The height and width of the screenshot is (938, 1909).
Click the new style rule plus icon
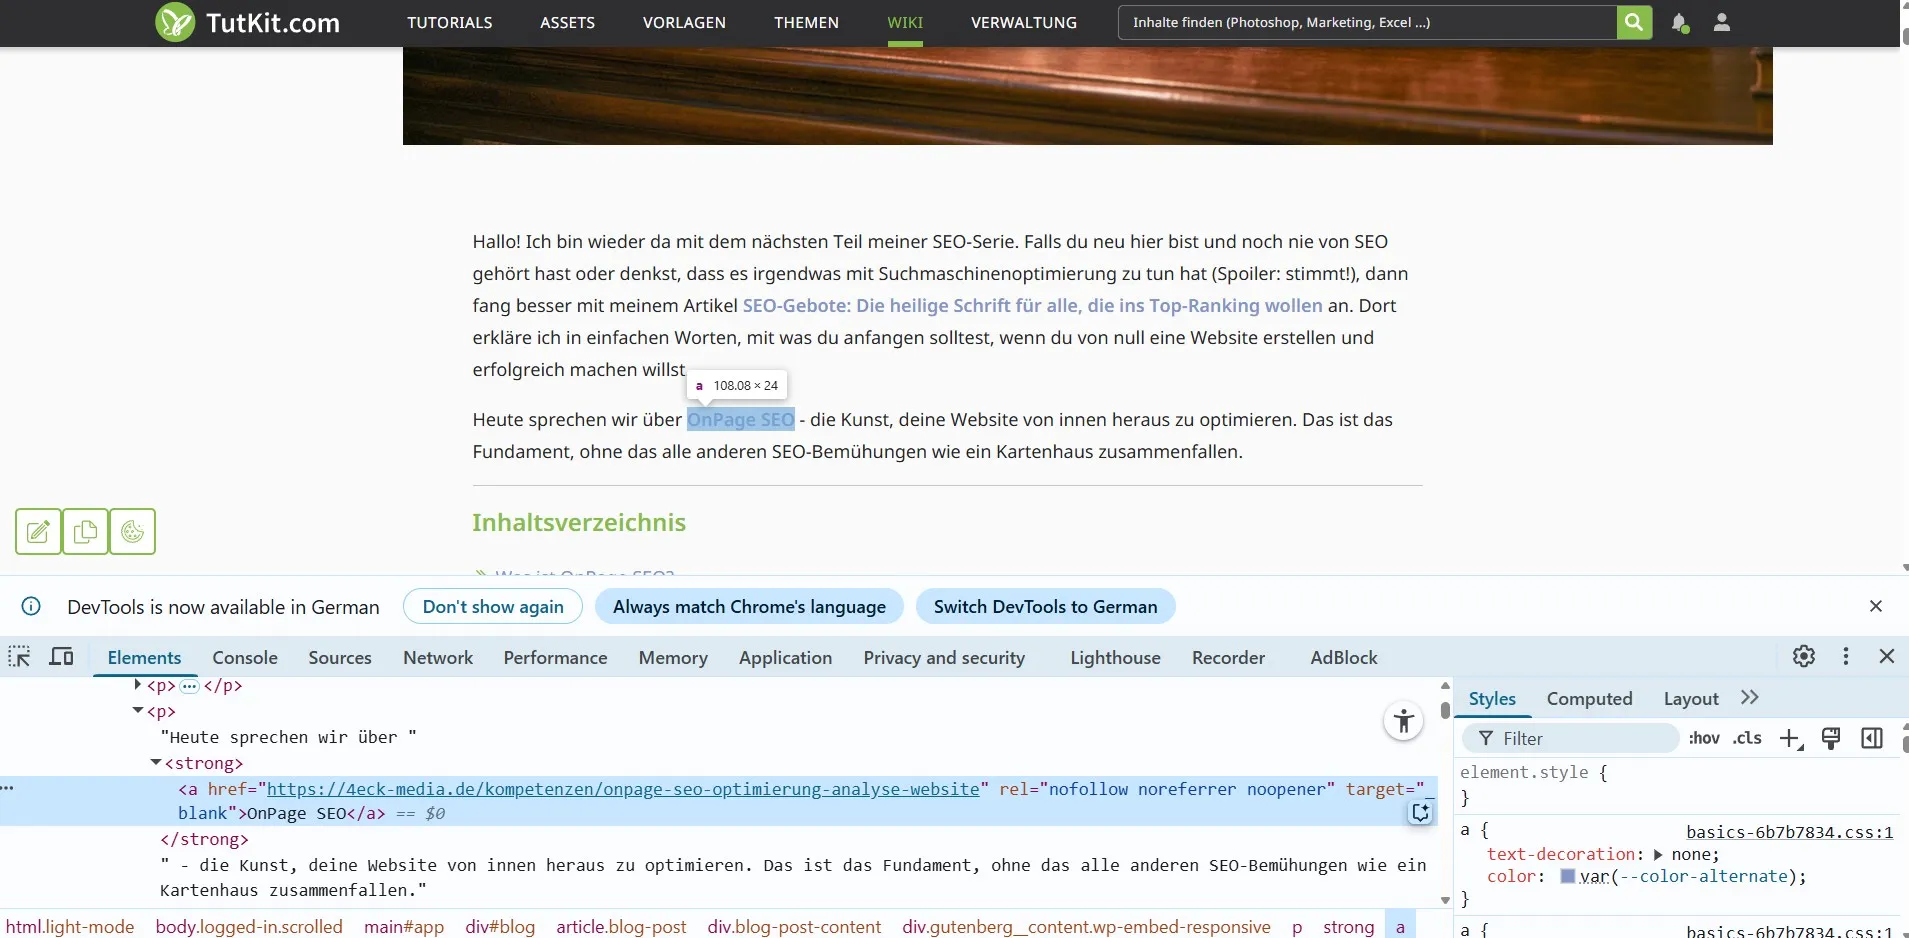pos(1791,739)
